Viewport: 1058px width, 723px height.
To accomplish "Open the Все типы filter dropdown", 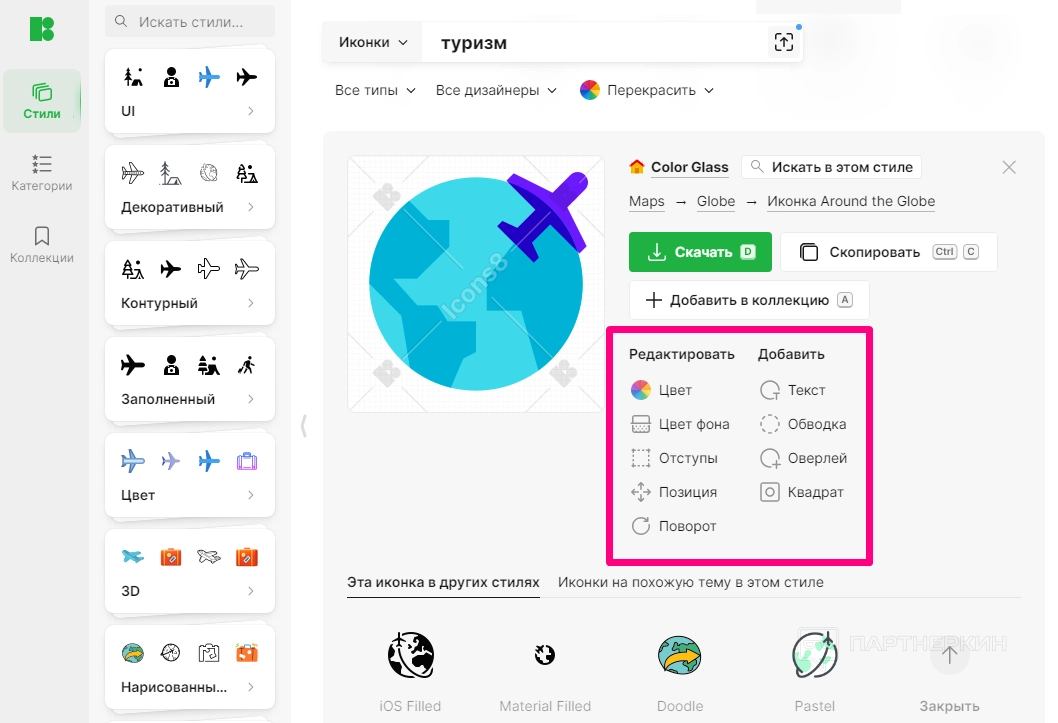I will click(375, 90).
